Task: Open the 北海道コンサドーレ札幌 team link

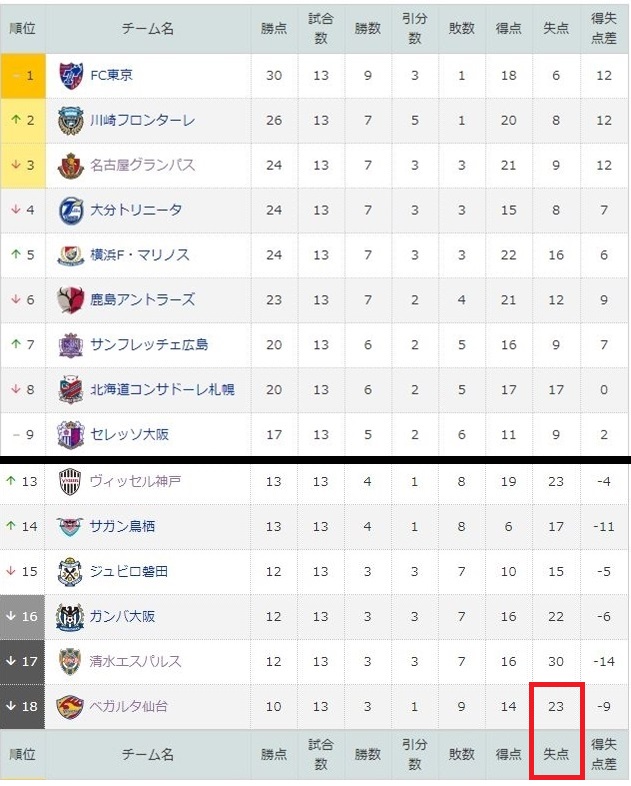Action: click(162, 390)
